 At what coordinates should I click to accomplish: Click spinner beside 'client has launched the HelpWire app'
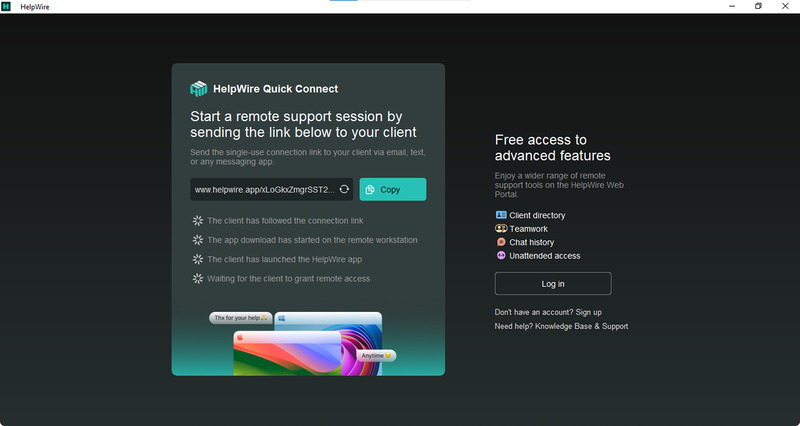(198, 259)
